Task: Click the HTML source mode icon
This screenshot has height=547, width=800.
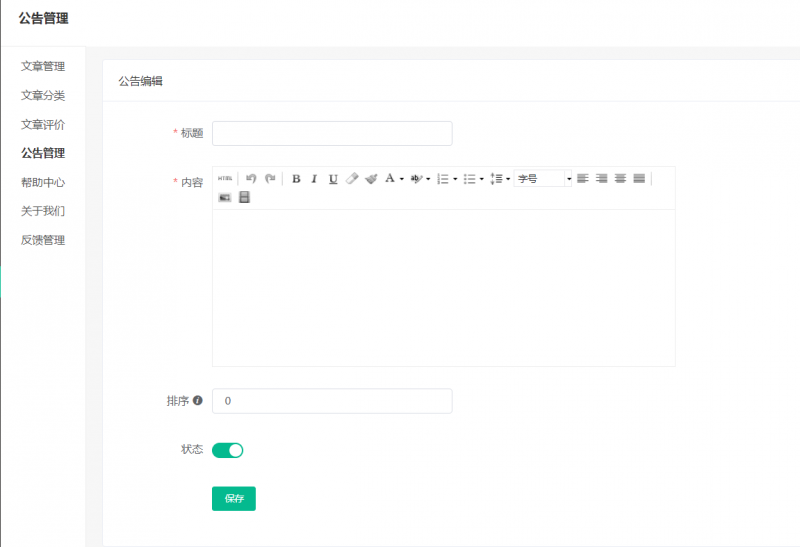Action: (x=224, y=179)
